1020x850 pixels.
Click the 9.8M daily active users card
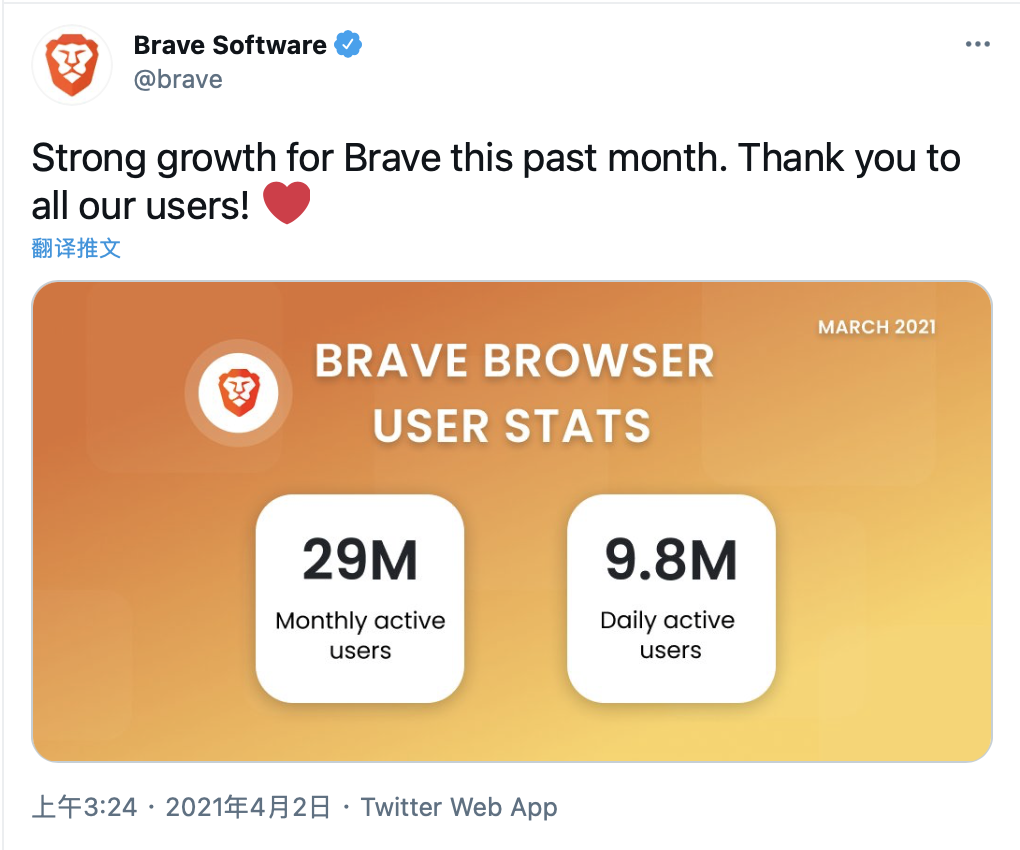(x=671, y=598)
